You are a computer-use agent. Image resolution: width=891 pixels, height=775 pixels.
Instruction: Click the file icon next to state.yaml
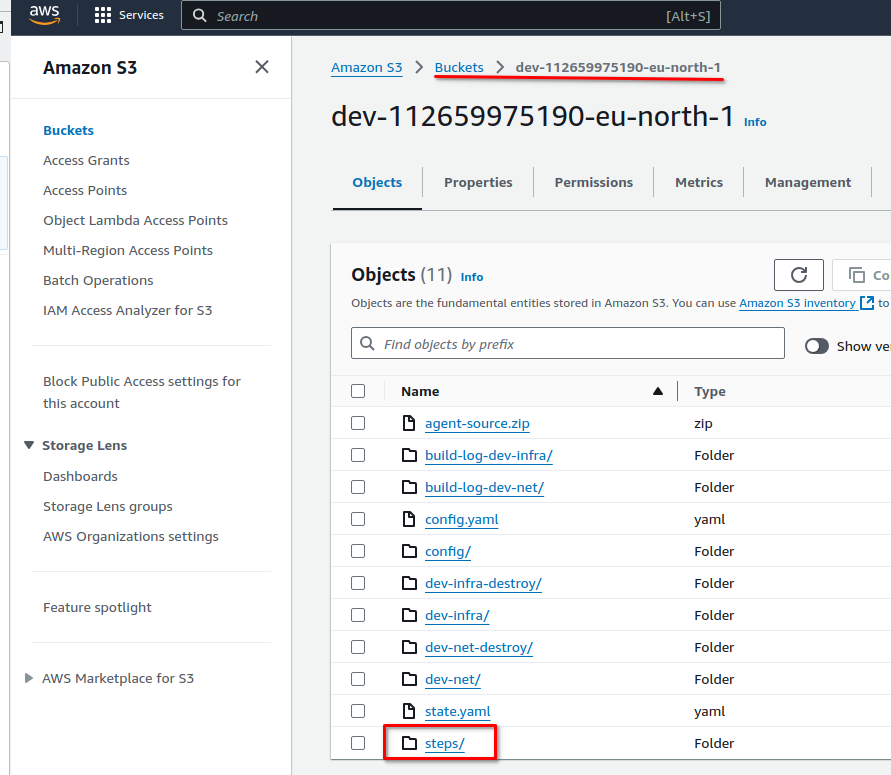(409, 711)
